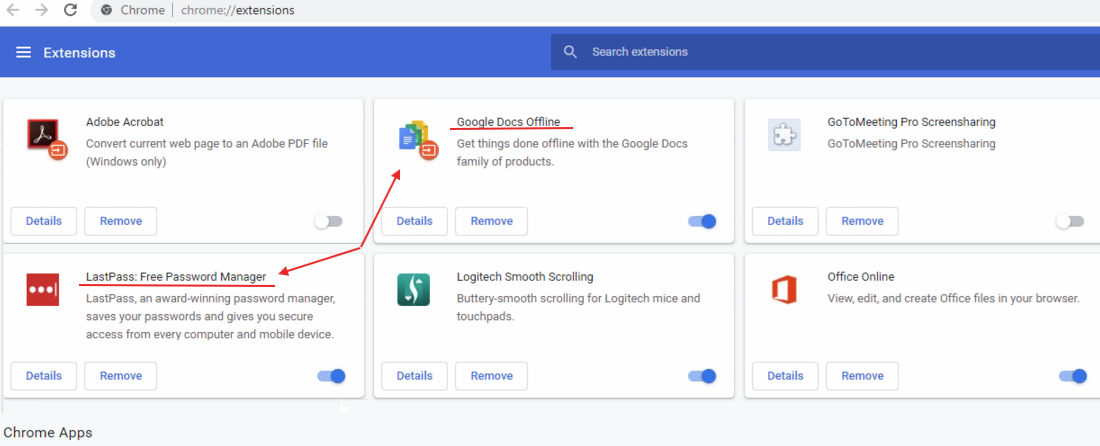
Task: Open Details for GoToMeeting Pro Screensharing
Action: coord(785,221)
